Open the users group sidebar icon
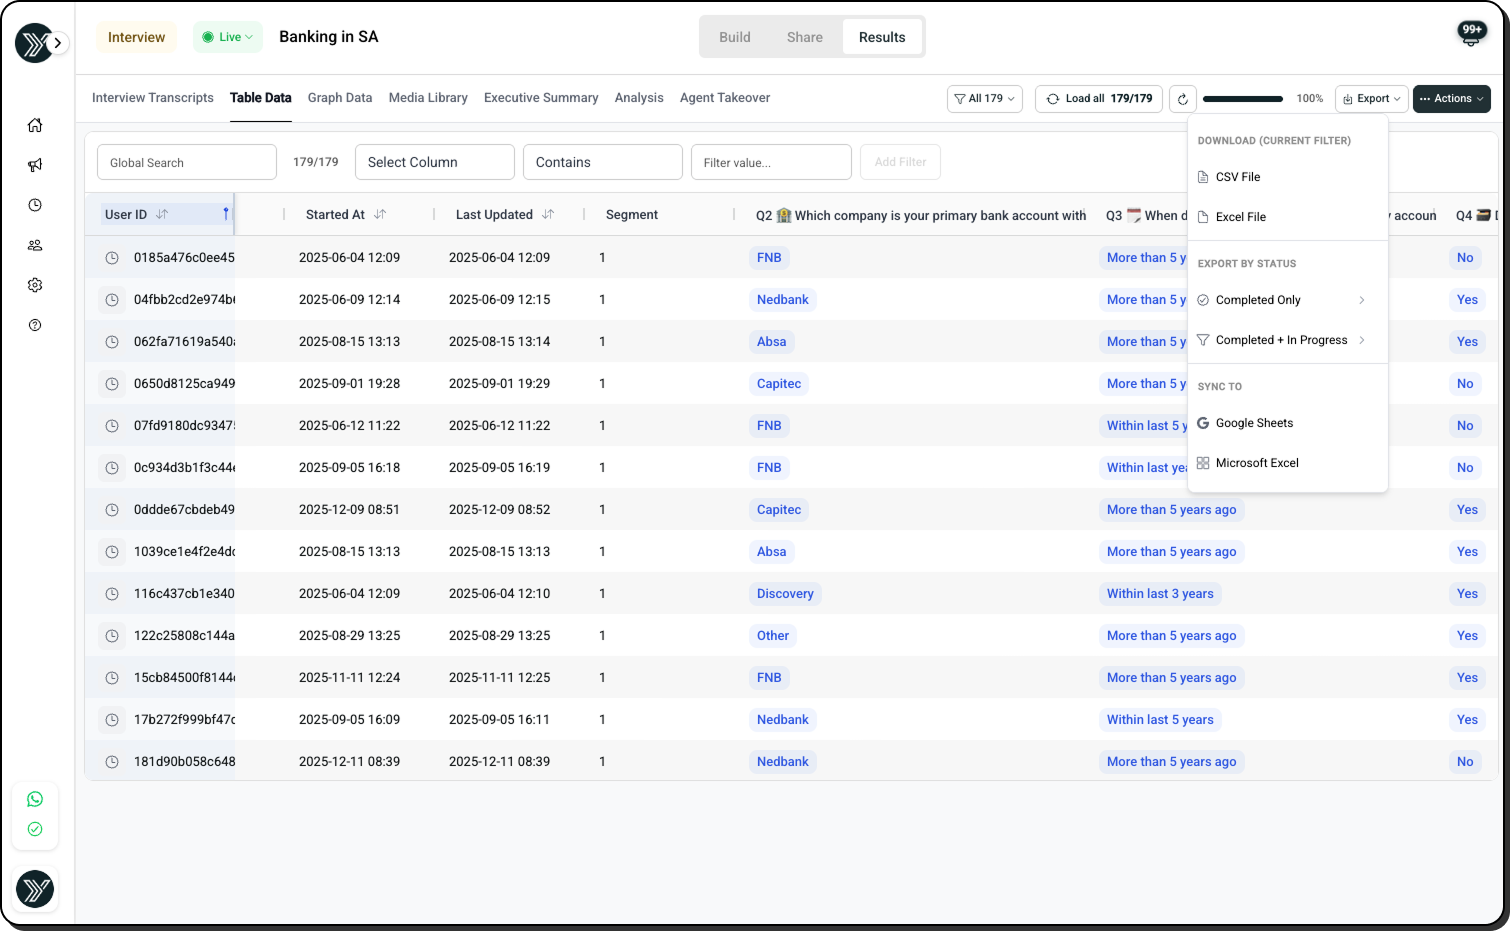The image size is (1510, 931). [35, 245]
